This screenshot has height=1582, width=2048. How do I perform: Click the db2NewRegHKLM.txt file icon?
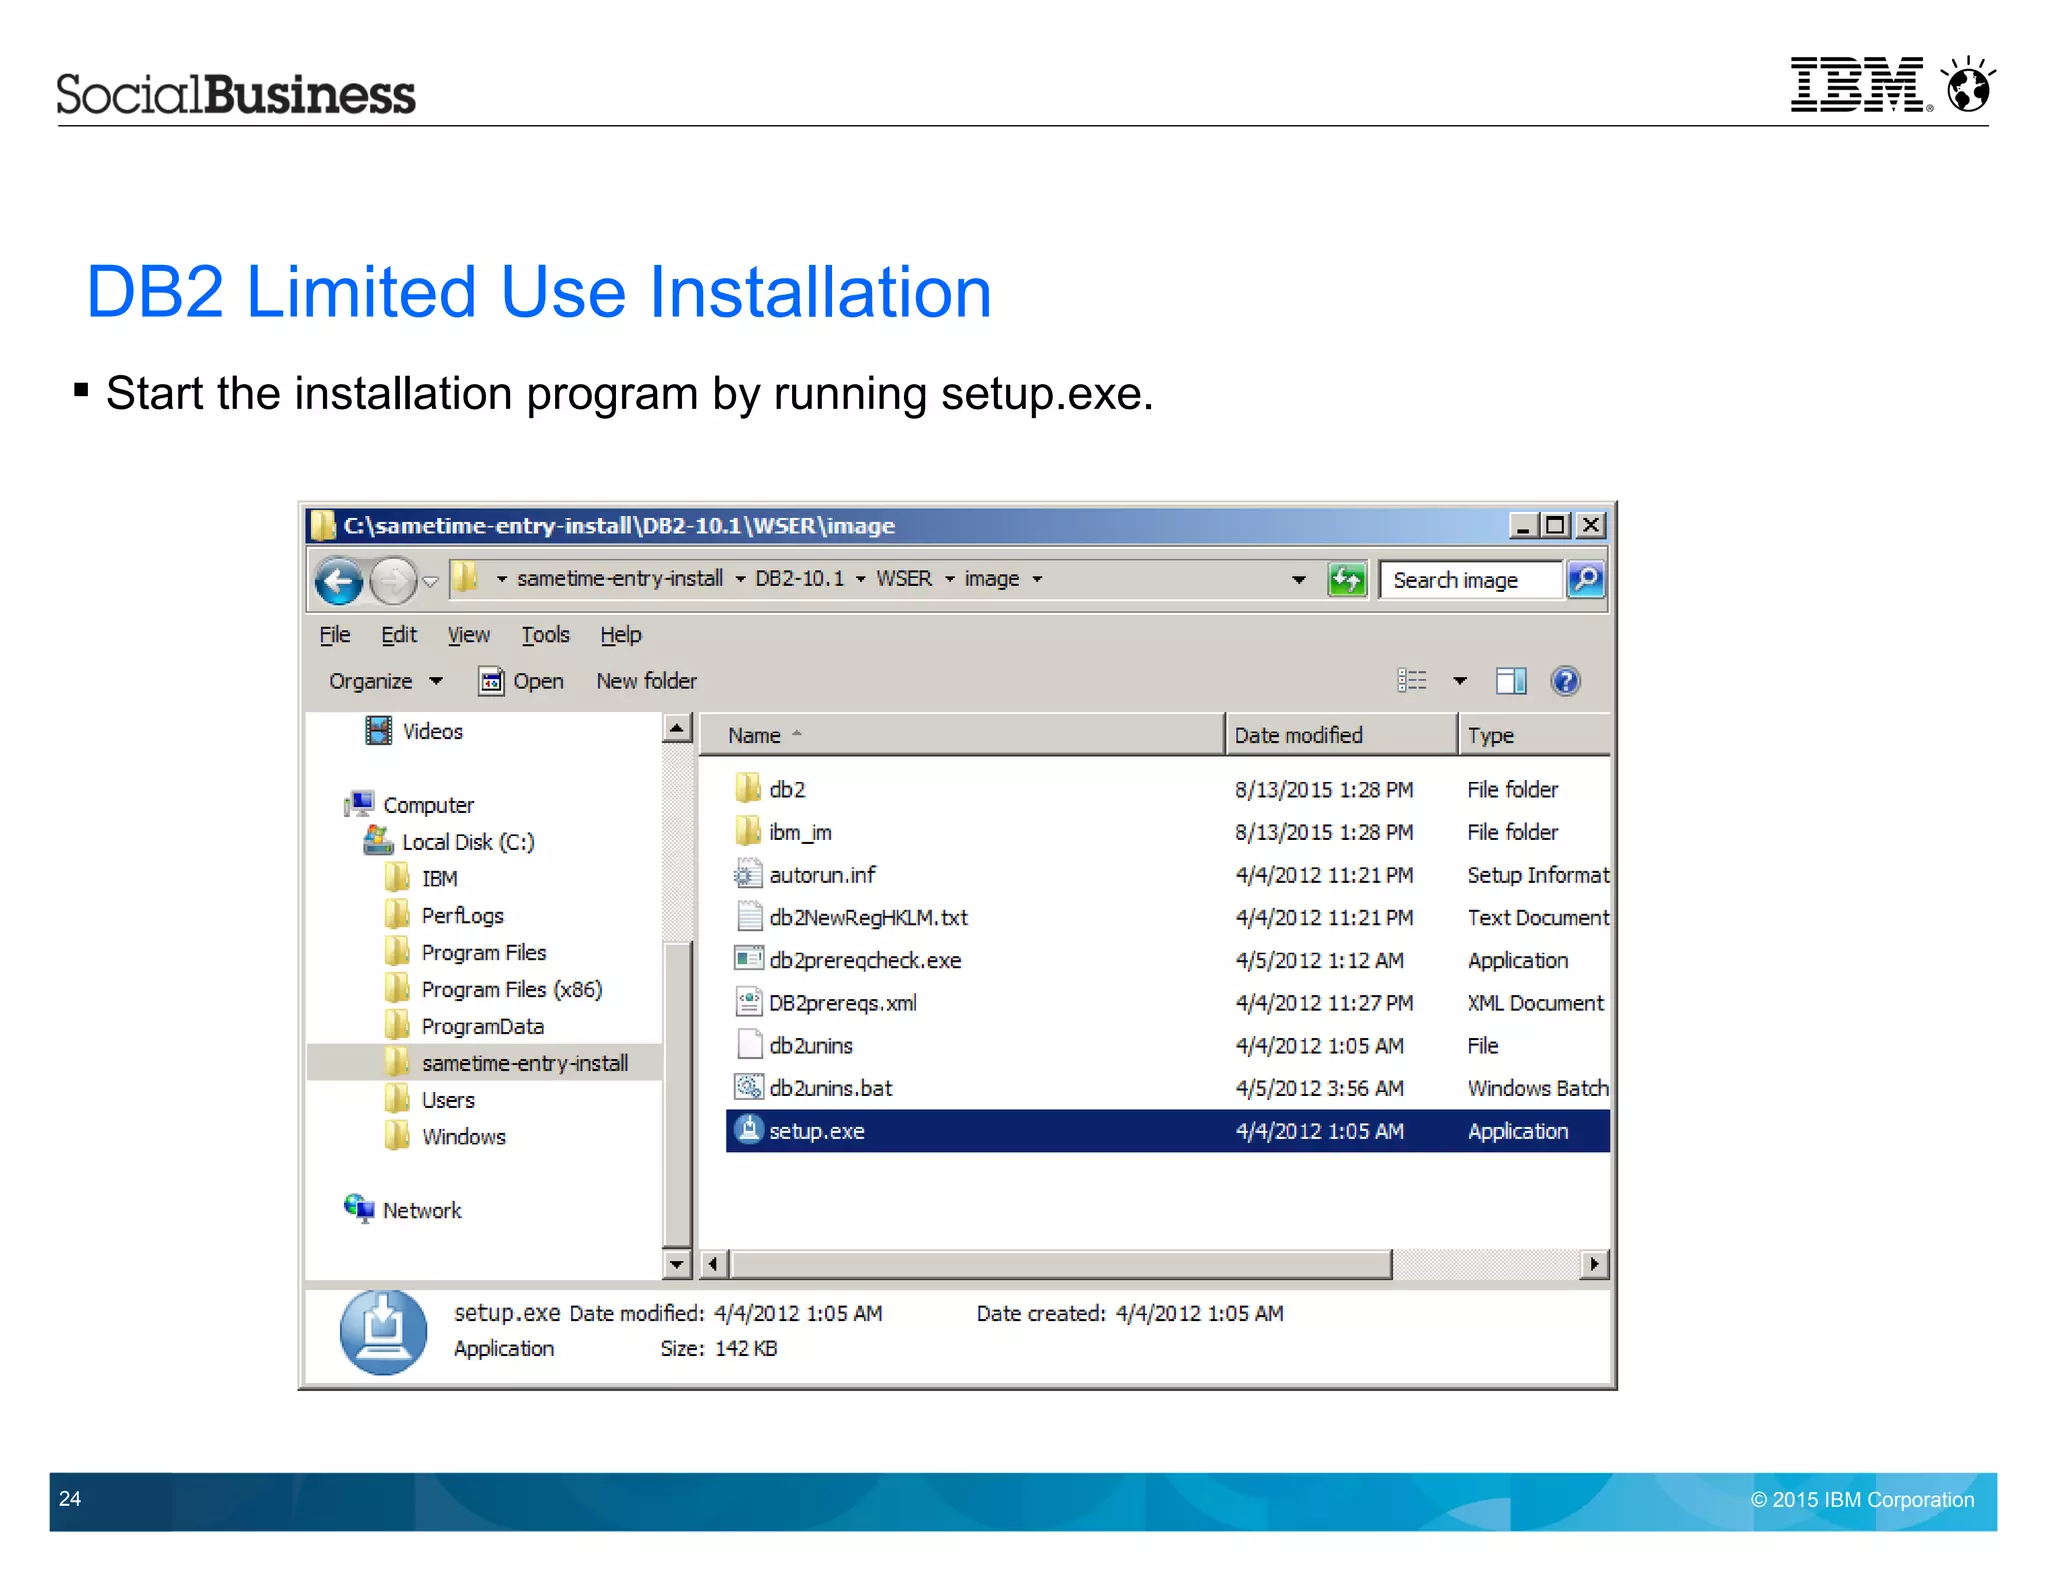click(x=748, y=918)
